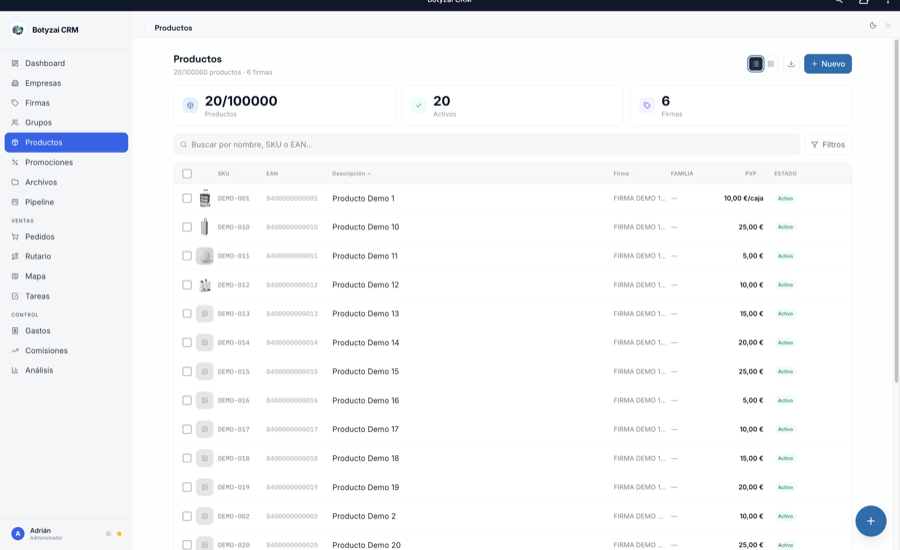Toggle the select-all products checkbox
Viewport: 900px width, 550px height.
pyautogui.click(x=187, y=173)
